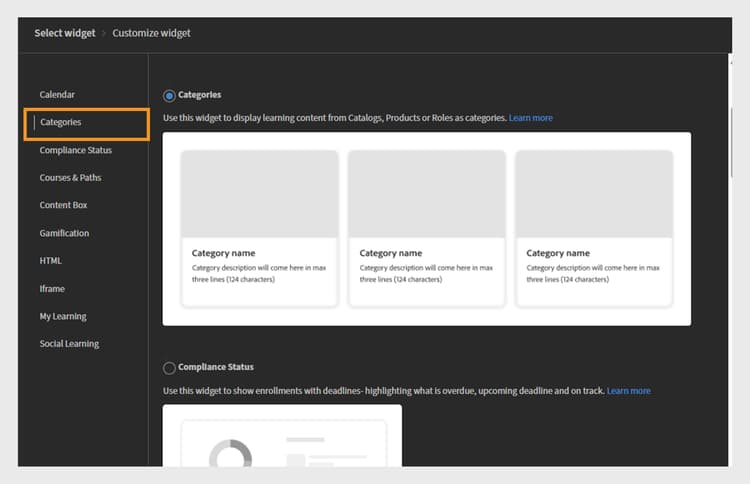Viewport: 750px width, 484px height.
Task: Open the Gamification widget option
Action: point(64,233)
